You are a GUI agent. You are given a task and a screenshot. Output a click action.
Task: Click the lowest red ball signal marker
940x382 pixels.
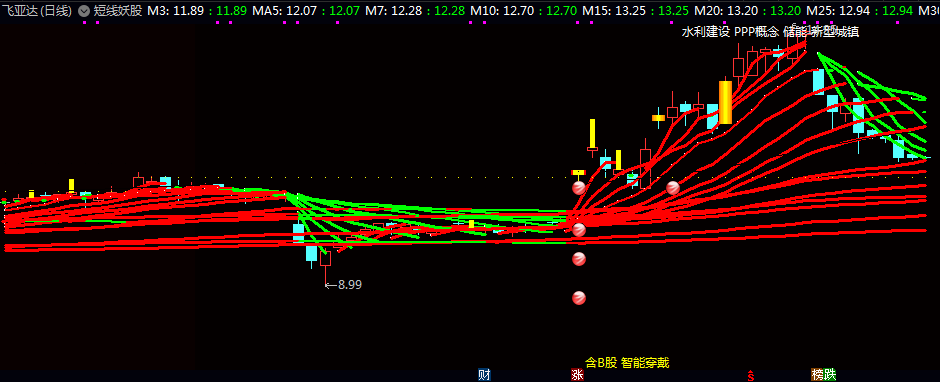[x=579, y=297]
